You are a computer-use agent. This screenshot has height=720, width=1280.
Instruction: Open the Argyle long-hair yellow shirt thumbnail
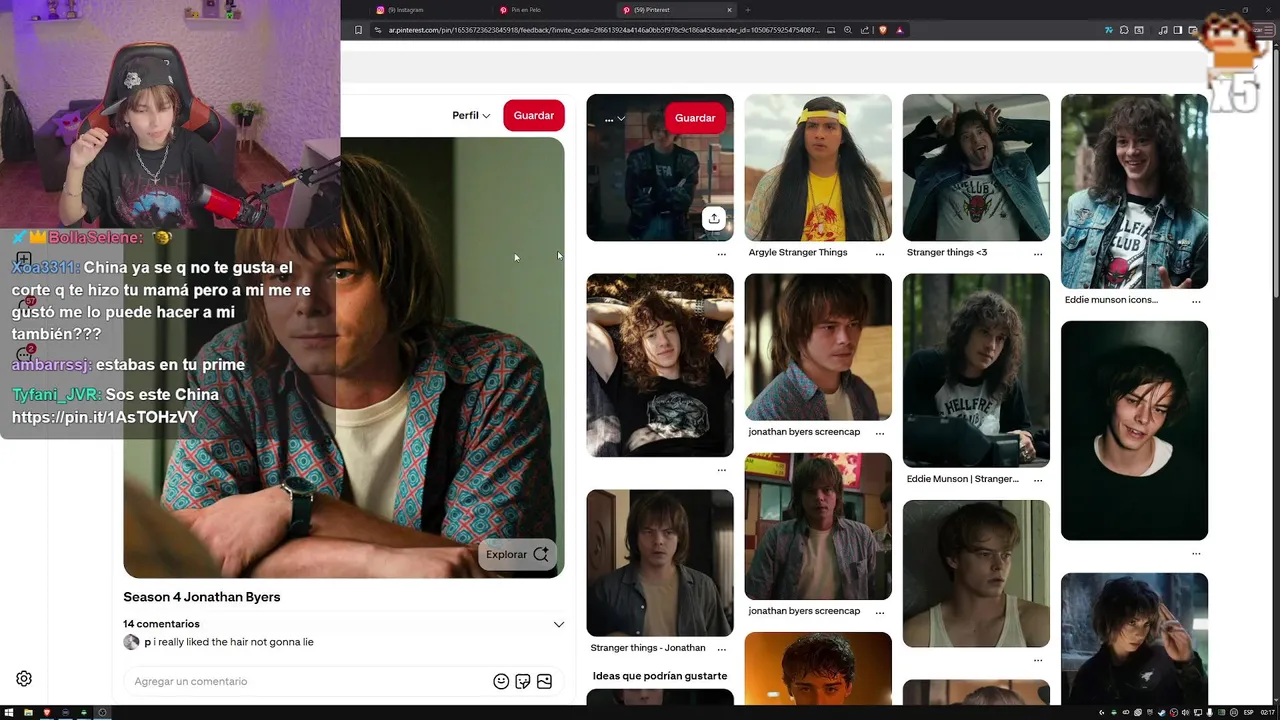click(x=818, y=167)
